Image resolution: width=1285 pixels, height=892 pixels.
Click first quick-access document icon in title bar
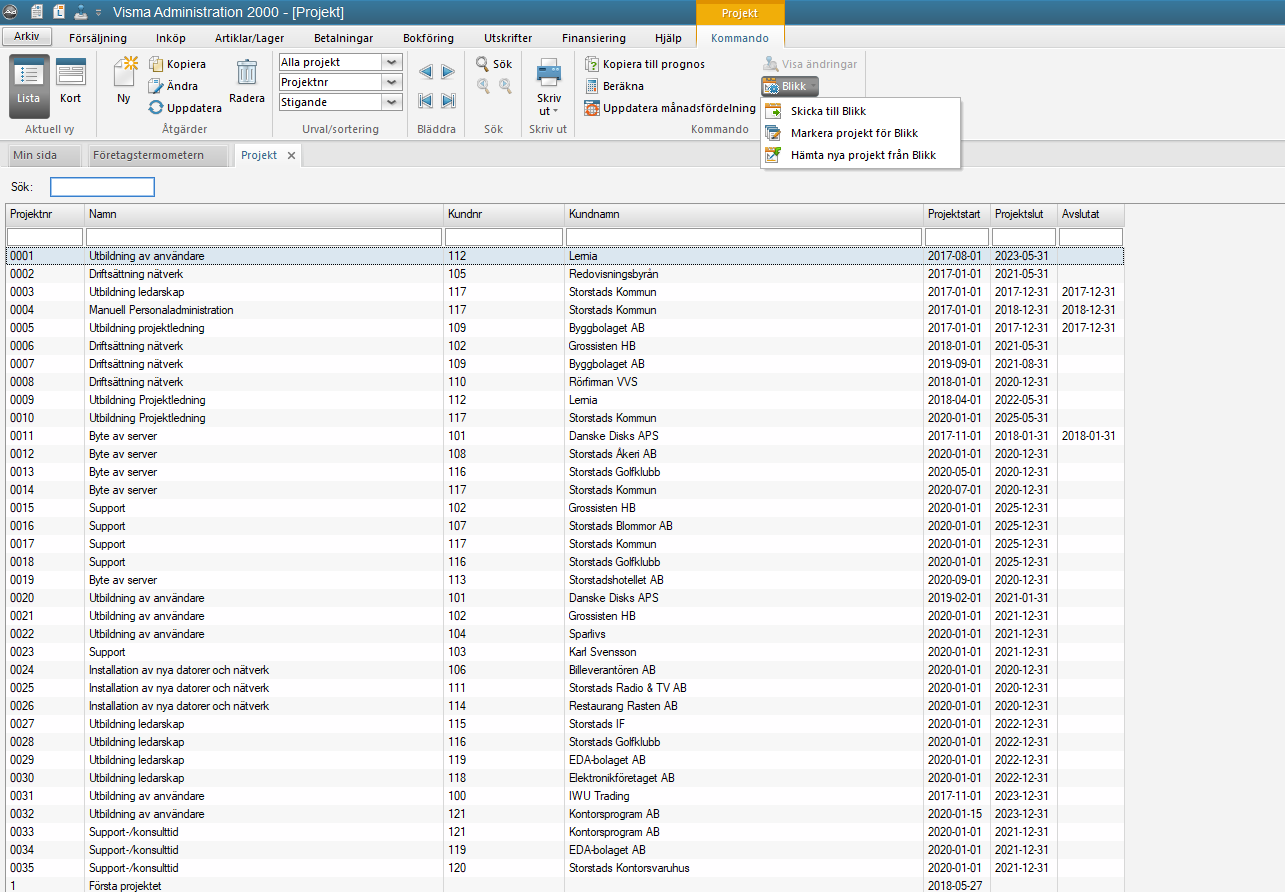tap(37, 12)
